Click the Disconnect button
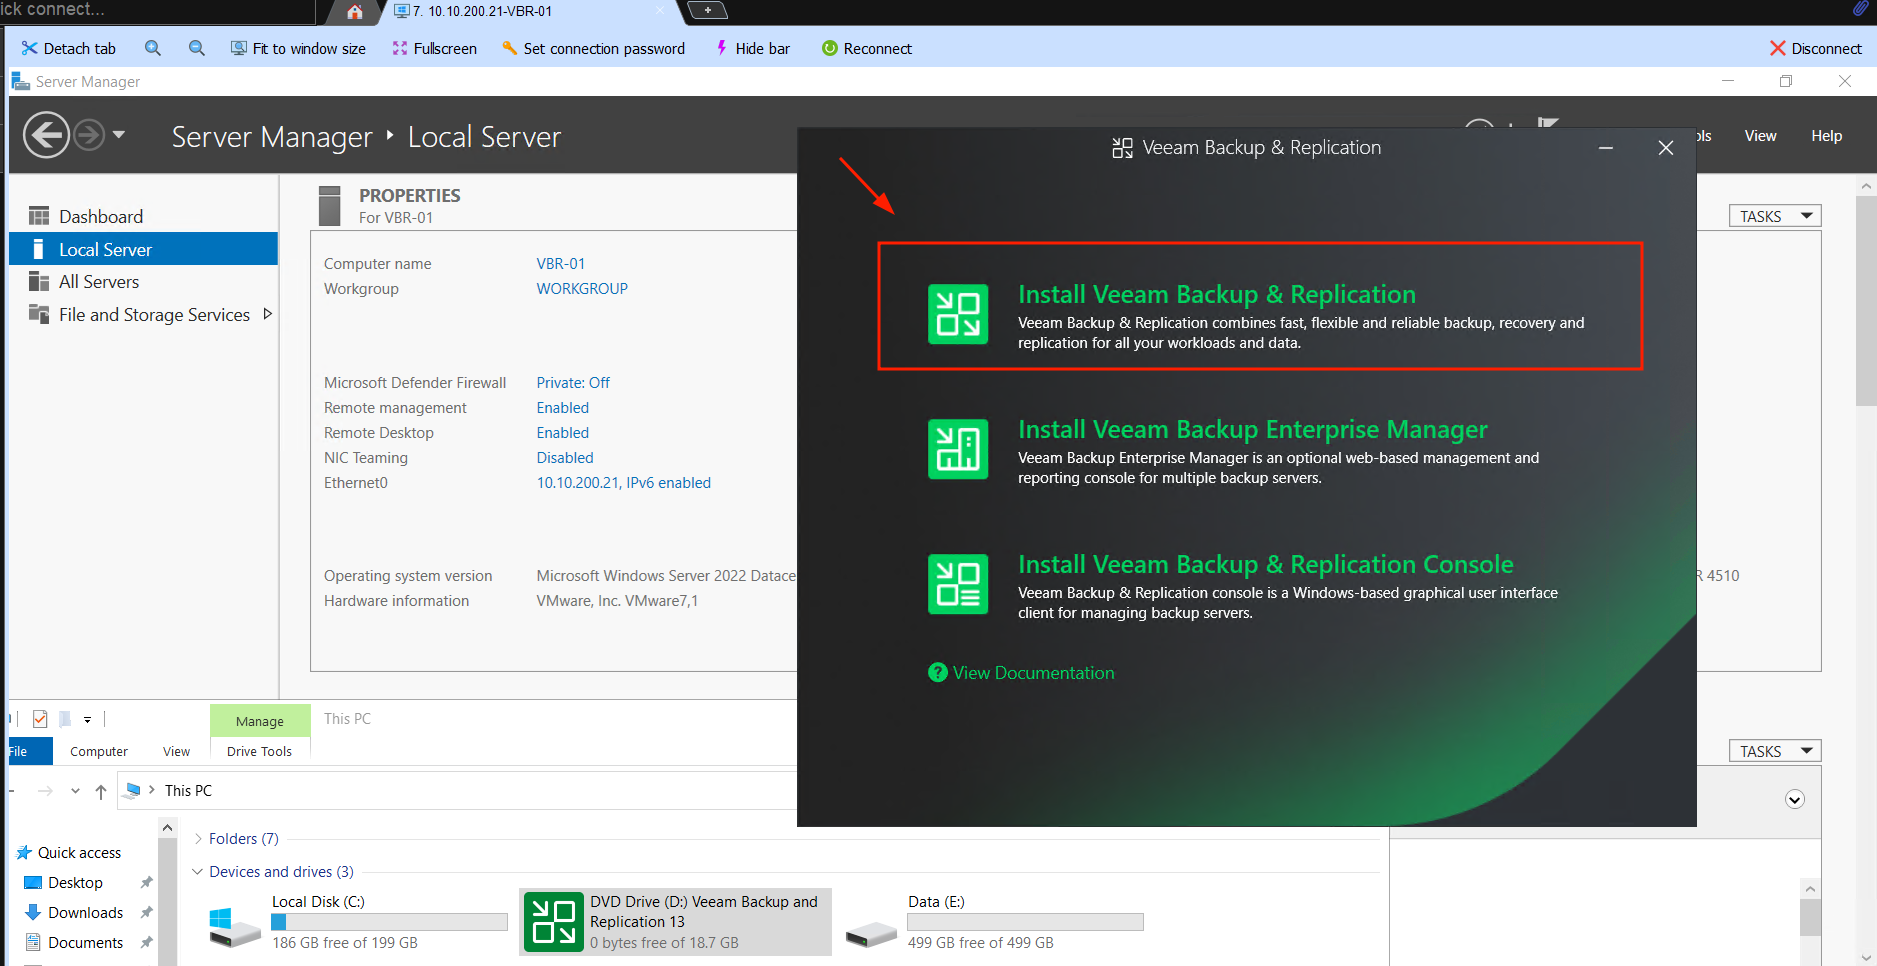This screenshot has width=1877, height=966. [x=1815, y=48]
